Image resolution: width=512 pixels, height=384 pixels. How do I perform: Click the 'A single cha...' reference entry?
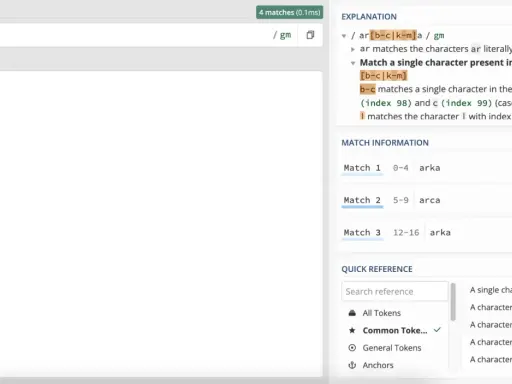491,290
